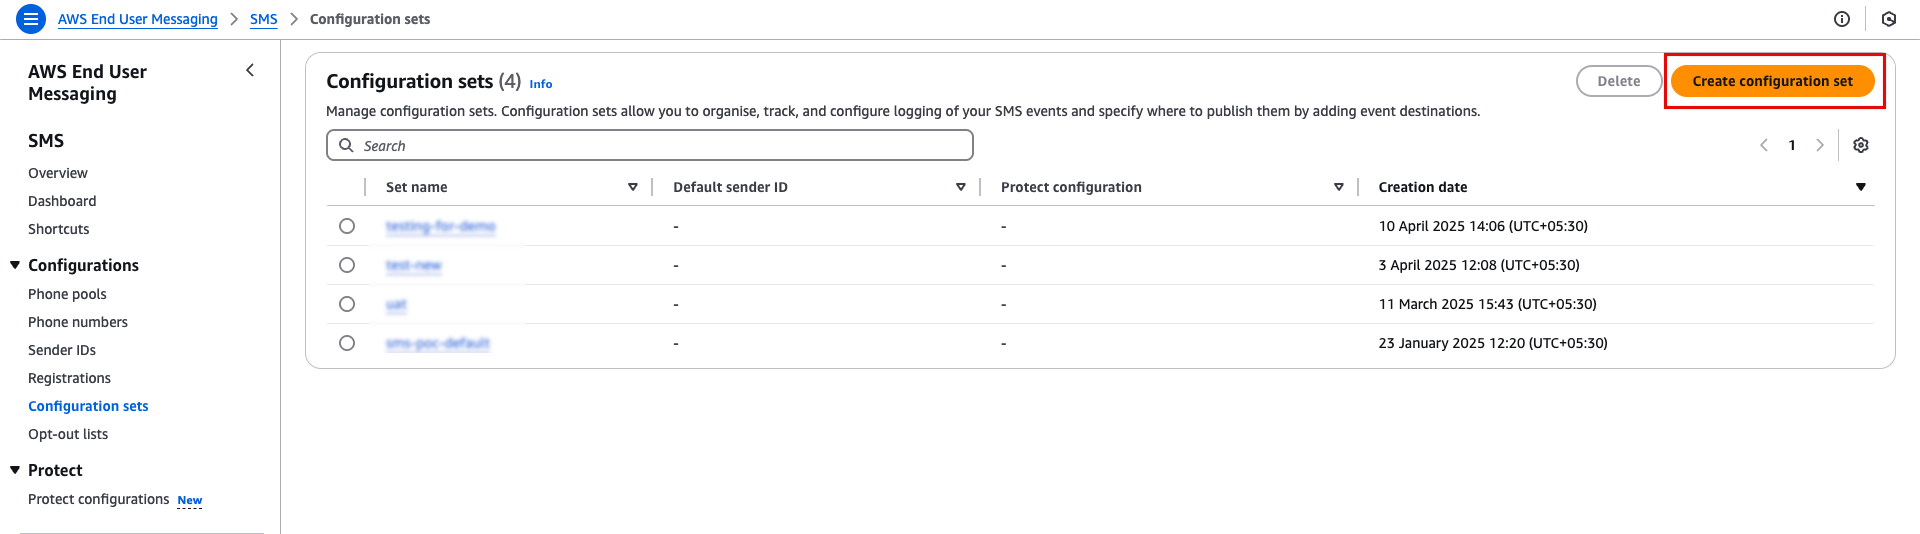The height and width of the screenshot is (534, 1920).
Task: Click the Set name column header
Action: 417,187
